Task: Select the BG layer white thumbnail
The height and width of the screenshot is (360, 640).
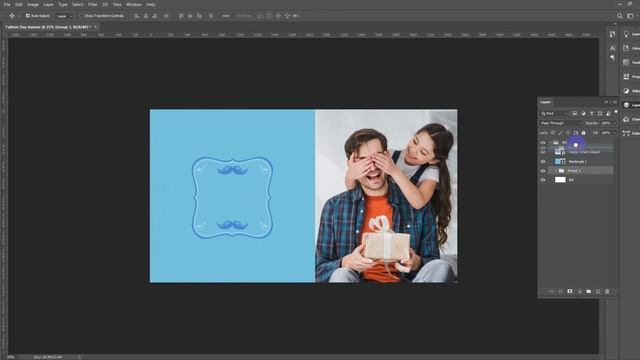Action: pyautogui.click(x=560, y=180)
